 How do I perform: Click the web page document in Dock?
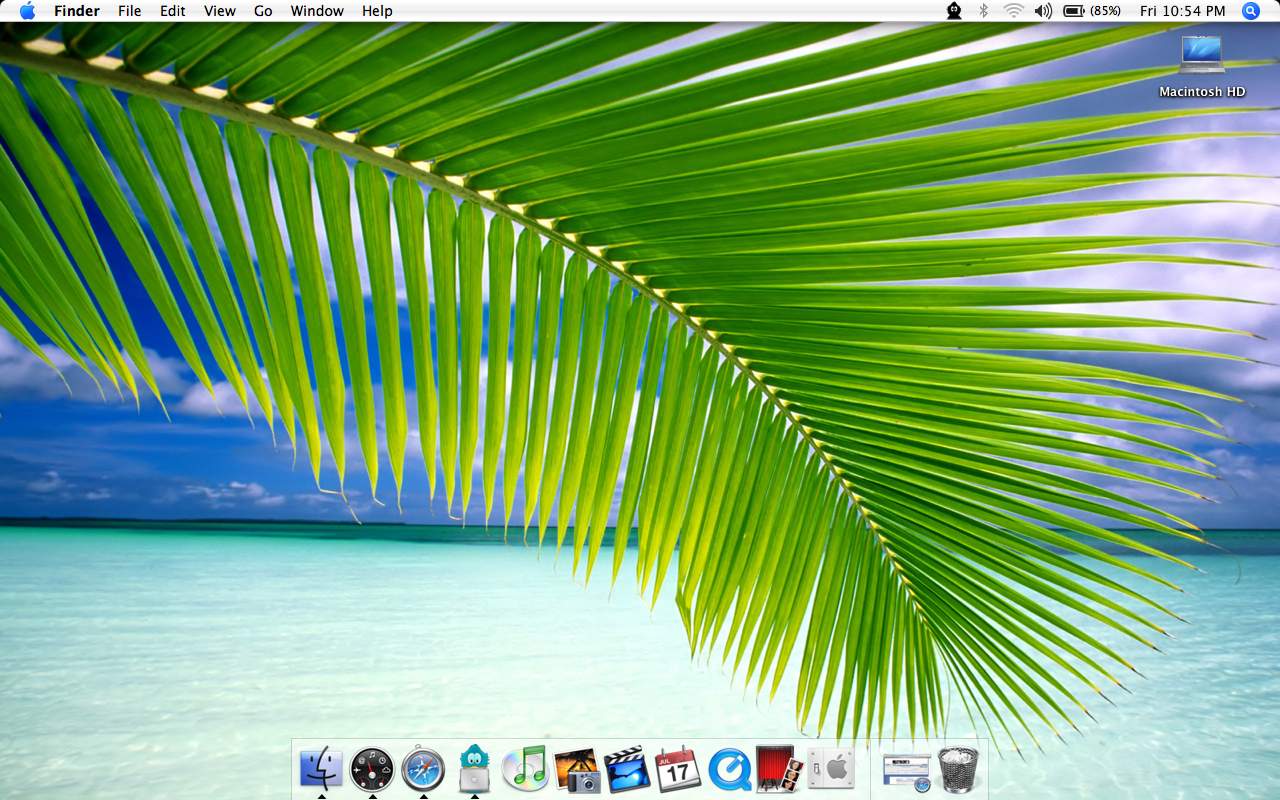click(906, 770)
